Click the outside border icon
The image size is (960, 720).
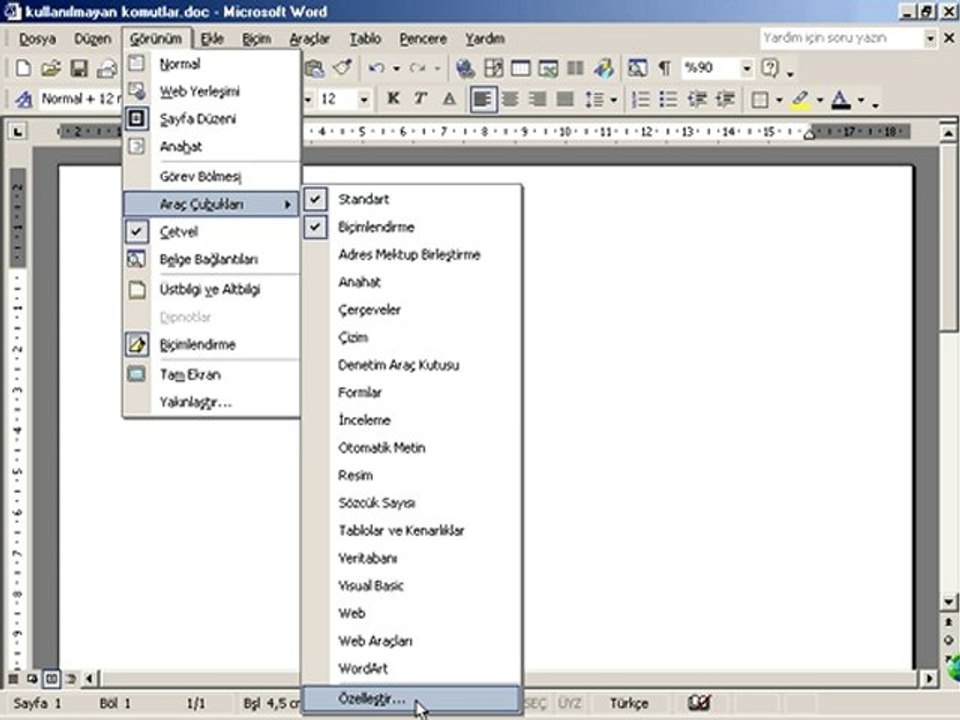pos(760,99)
